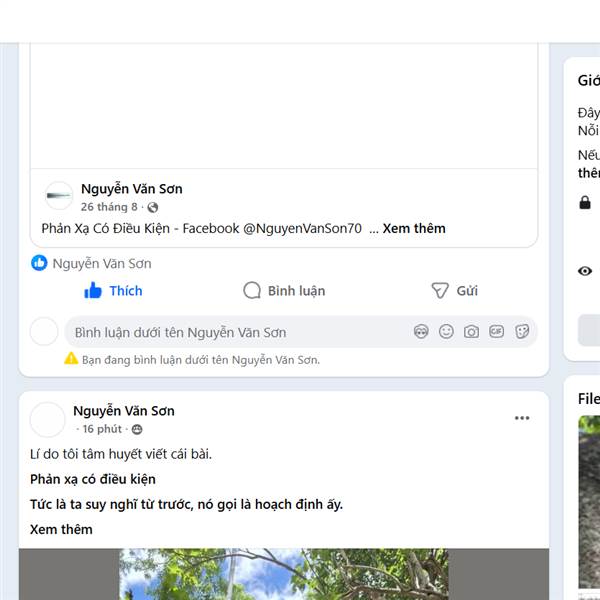
Task: Open the Nguyễn Văn Sơn name on the 16 phút post
Action: point(124,411)
